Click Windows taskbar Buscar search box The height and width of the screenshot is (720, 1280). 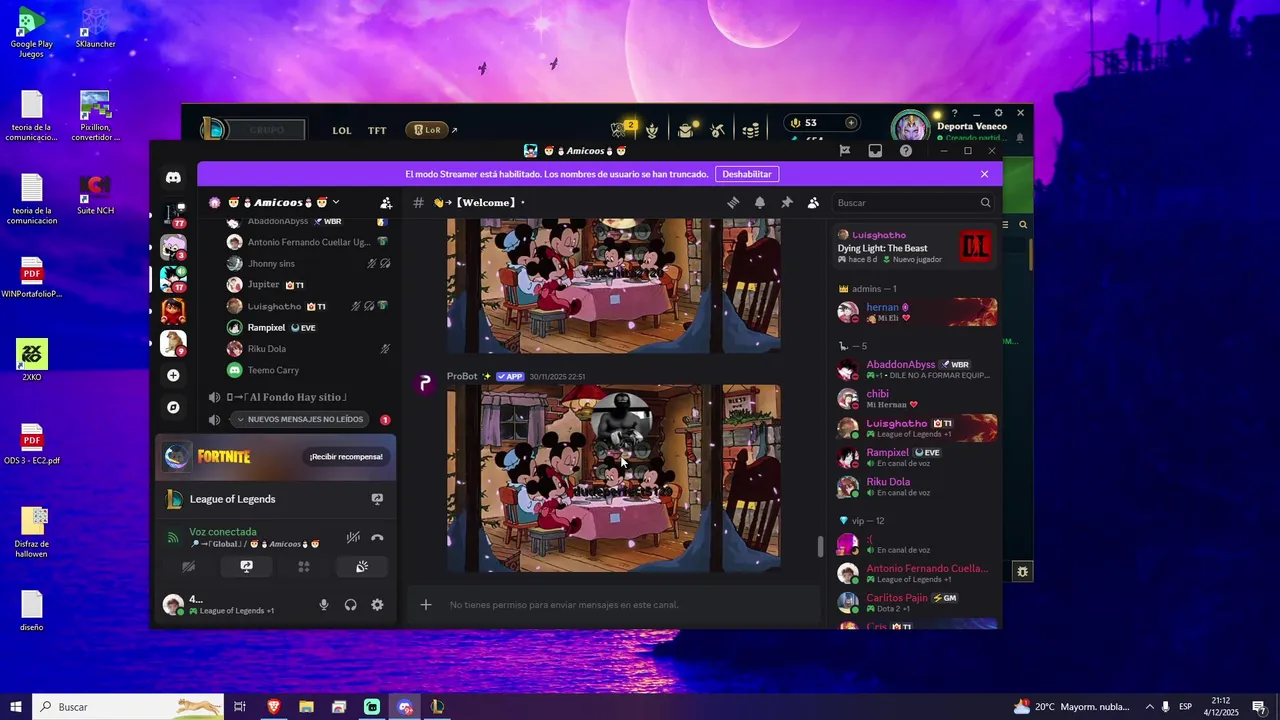pyautogui.click(x=128, y=707)
